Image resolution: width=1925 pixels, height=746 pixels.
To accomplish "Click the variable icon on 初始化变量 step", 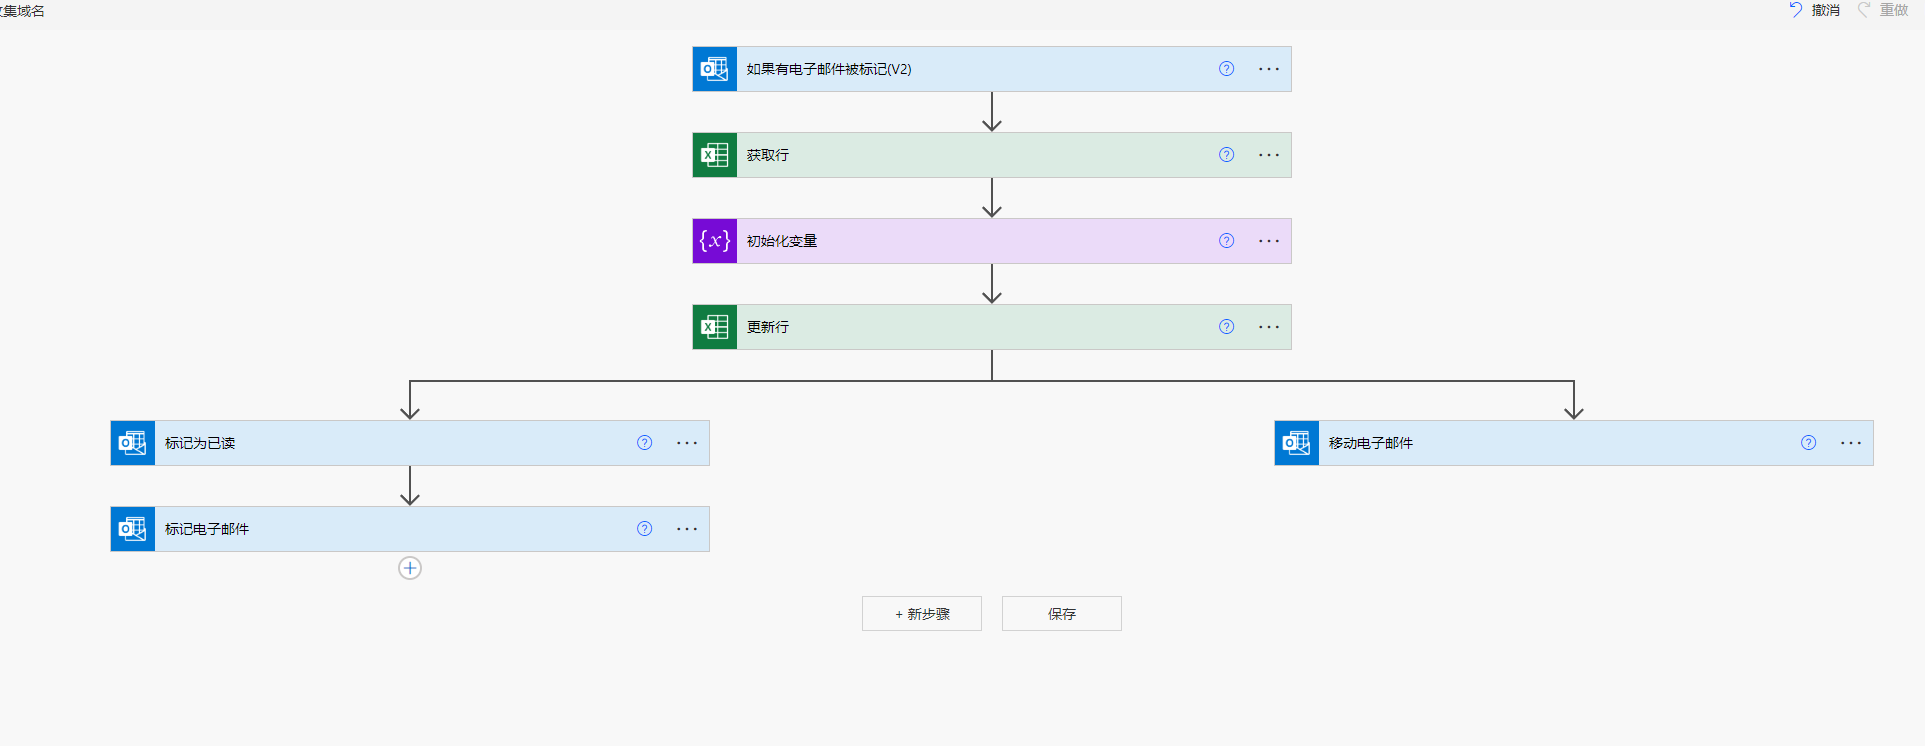I will click(x=715, y=241).
